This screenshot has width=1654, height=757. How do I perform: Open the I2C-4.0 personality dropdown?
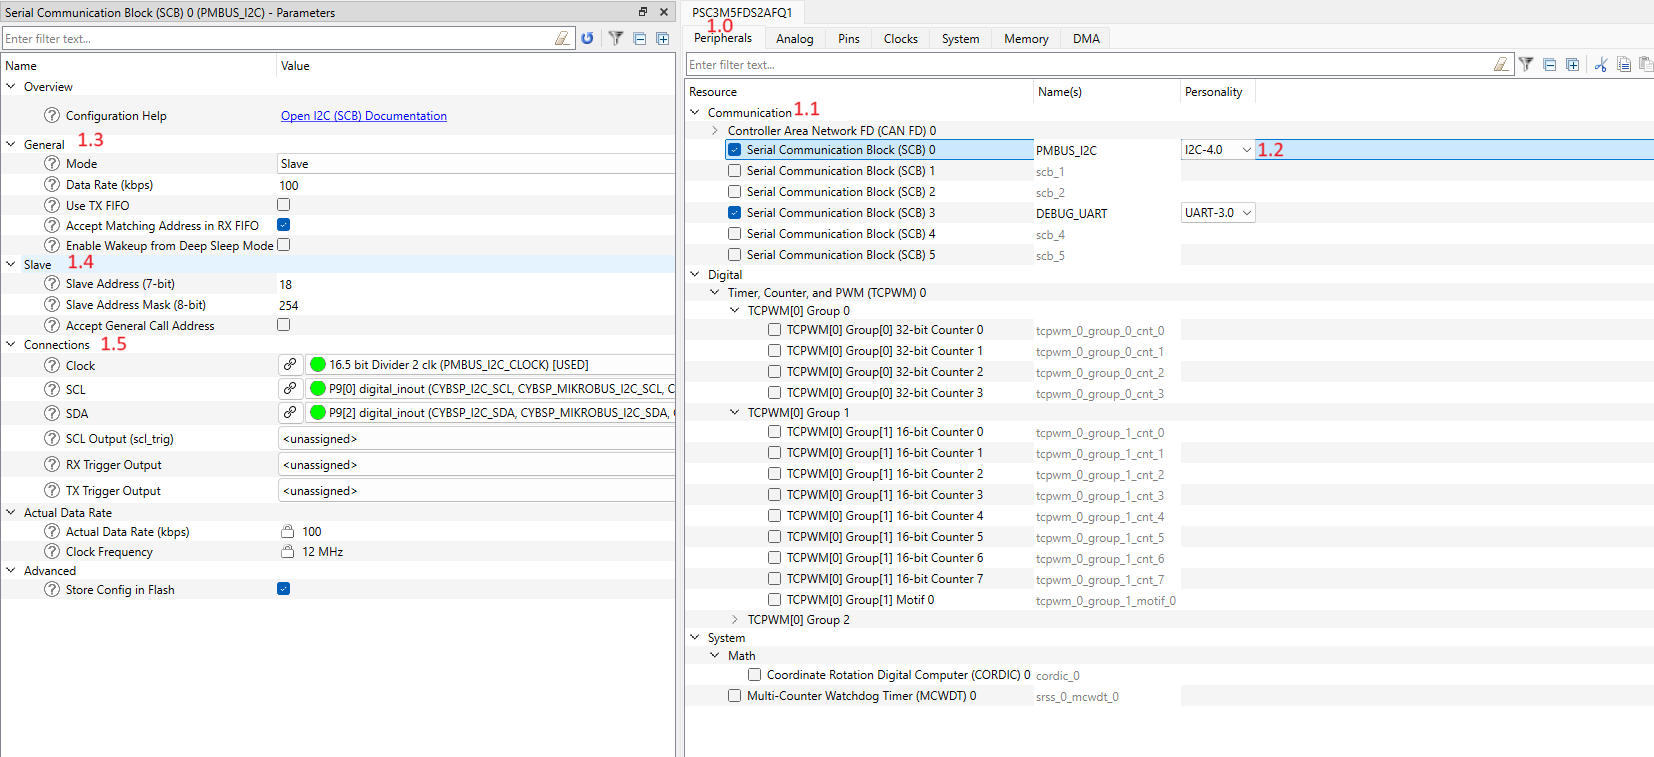coord(1246,150)
